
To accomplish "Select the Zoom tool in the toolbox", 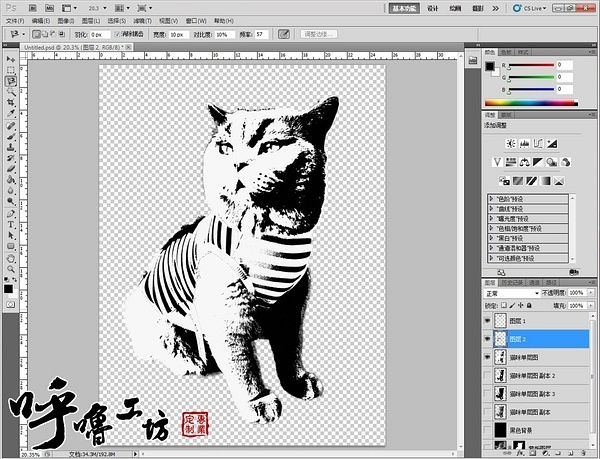I will coord(11,269).
